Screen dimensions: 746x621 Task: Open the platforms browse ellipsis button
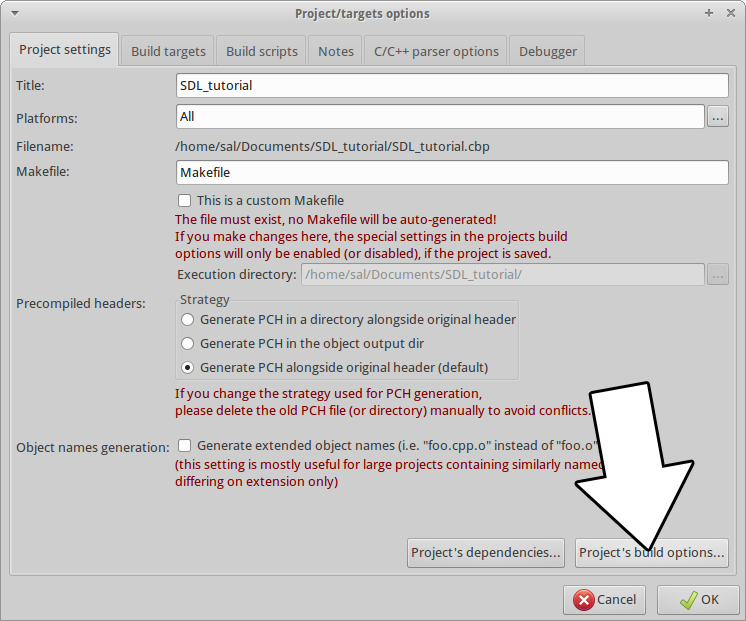click(718, 117)
